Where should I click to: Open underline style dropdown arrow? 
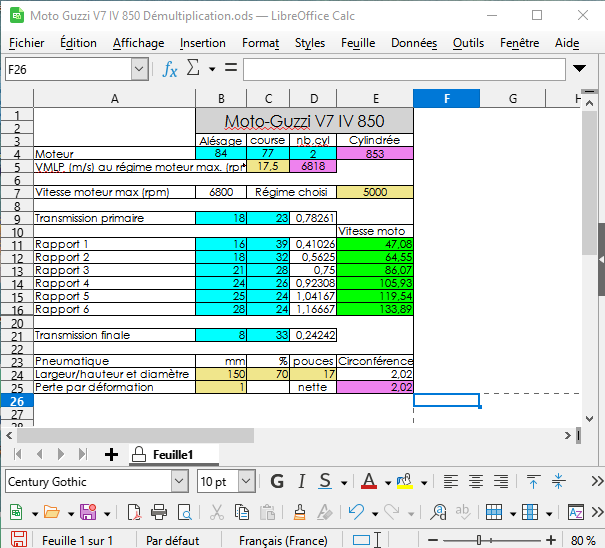point(344,482)
